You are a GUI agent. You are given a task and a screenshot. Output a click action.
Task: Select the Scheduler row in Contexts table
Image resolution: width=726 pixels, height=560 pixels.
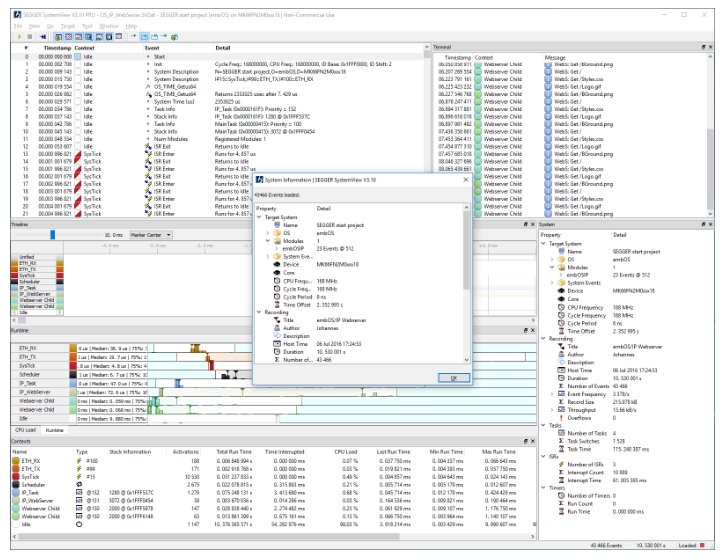(273, 484)
